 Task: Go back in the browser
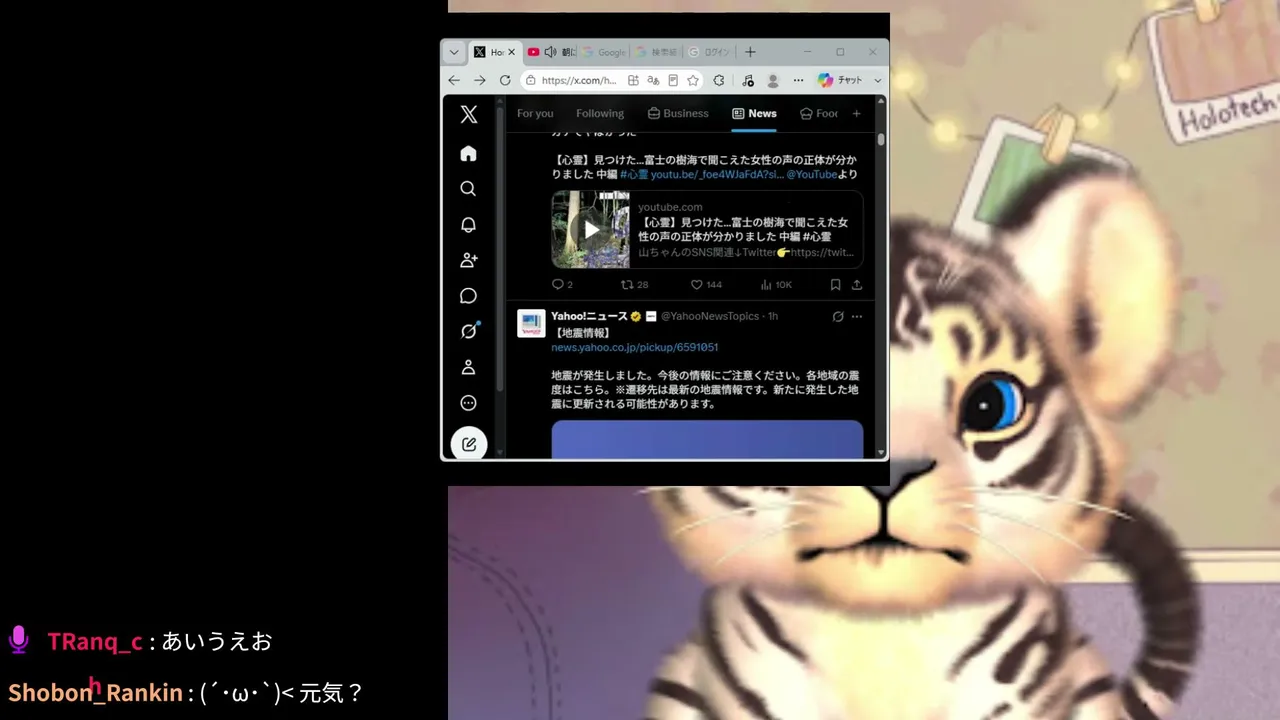[454, 80]
